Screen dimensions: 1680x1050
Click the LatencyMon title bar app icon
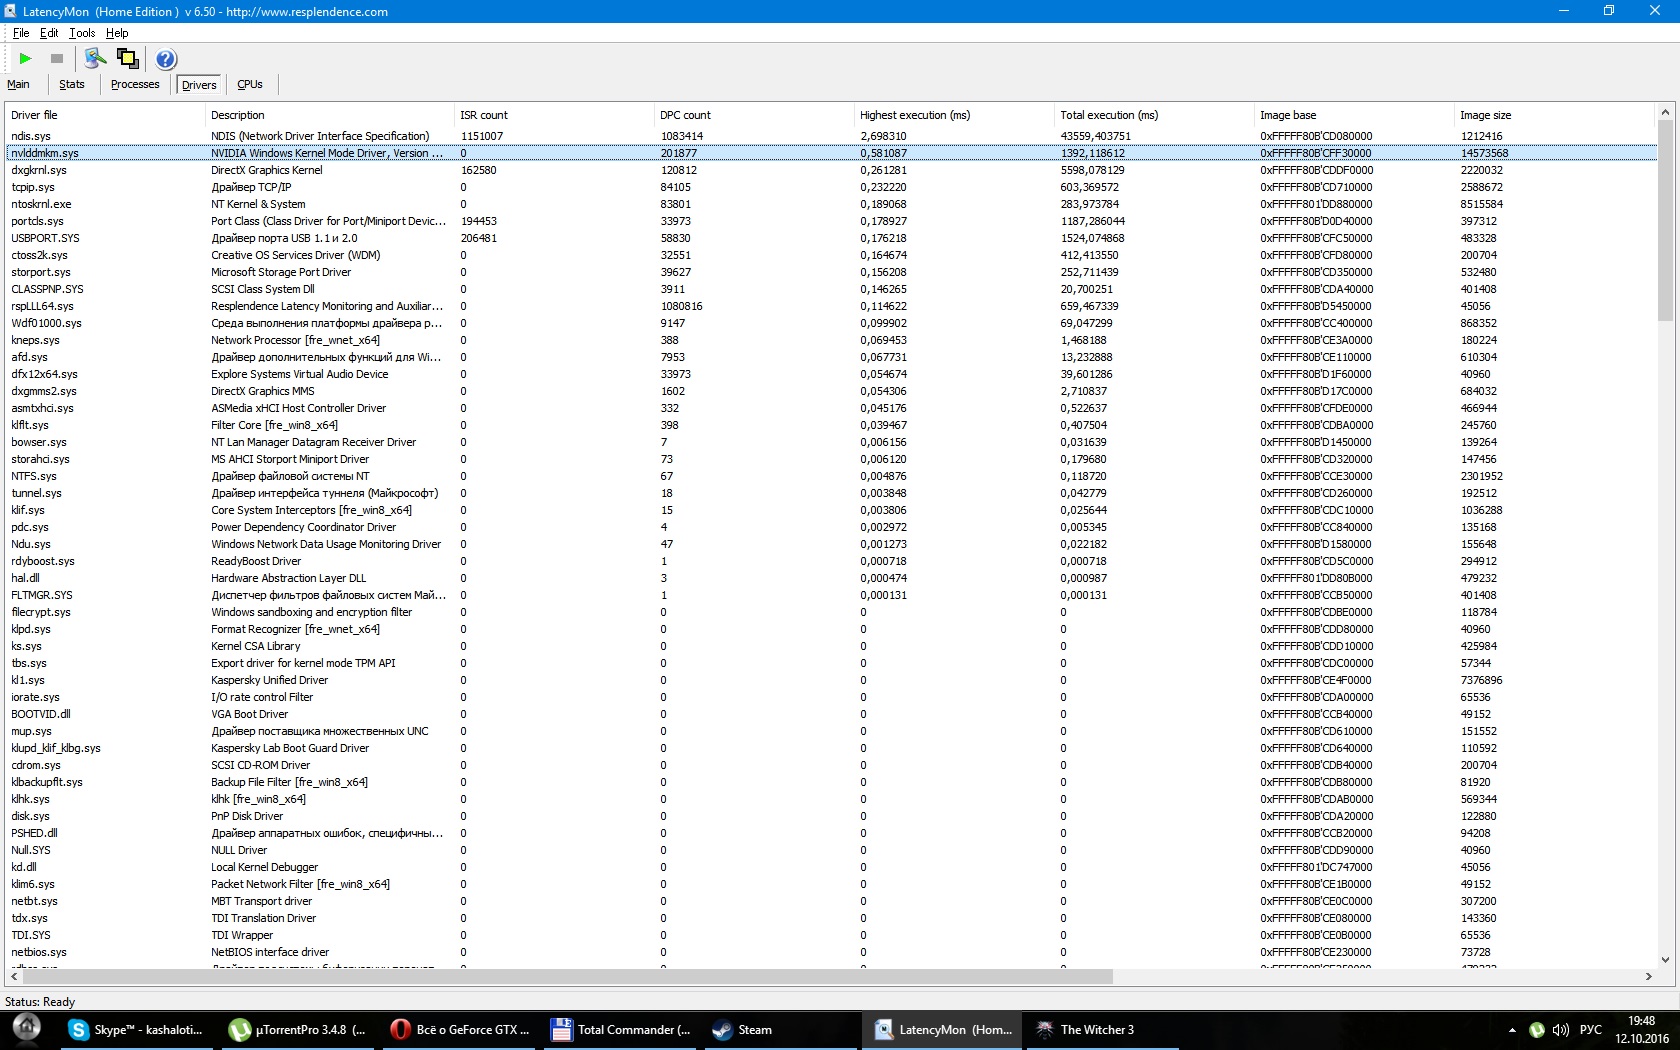[10, 11]
